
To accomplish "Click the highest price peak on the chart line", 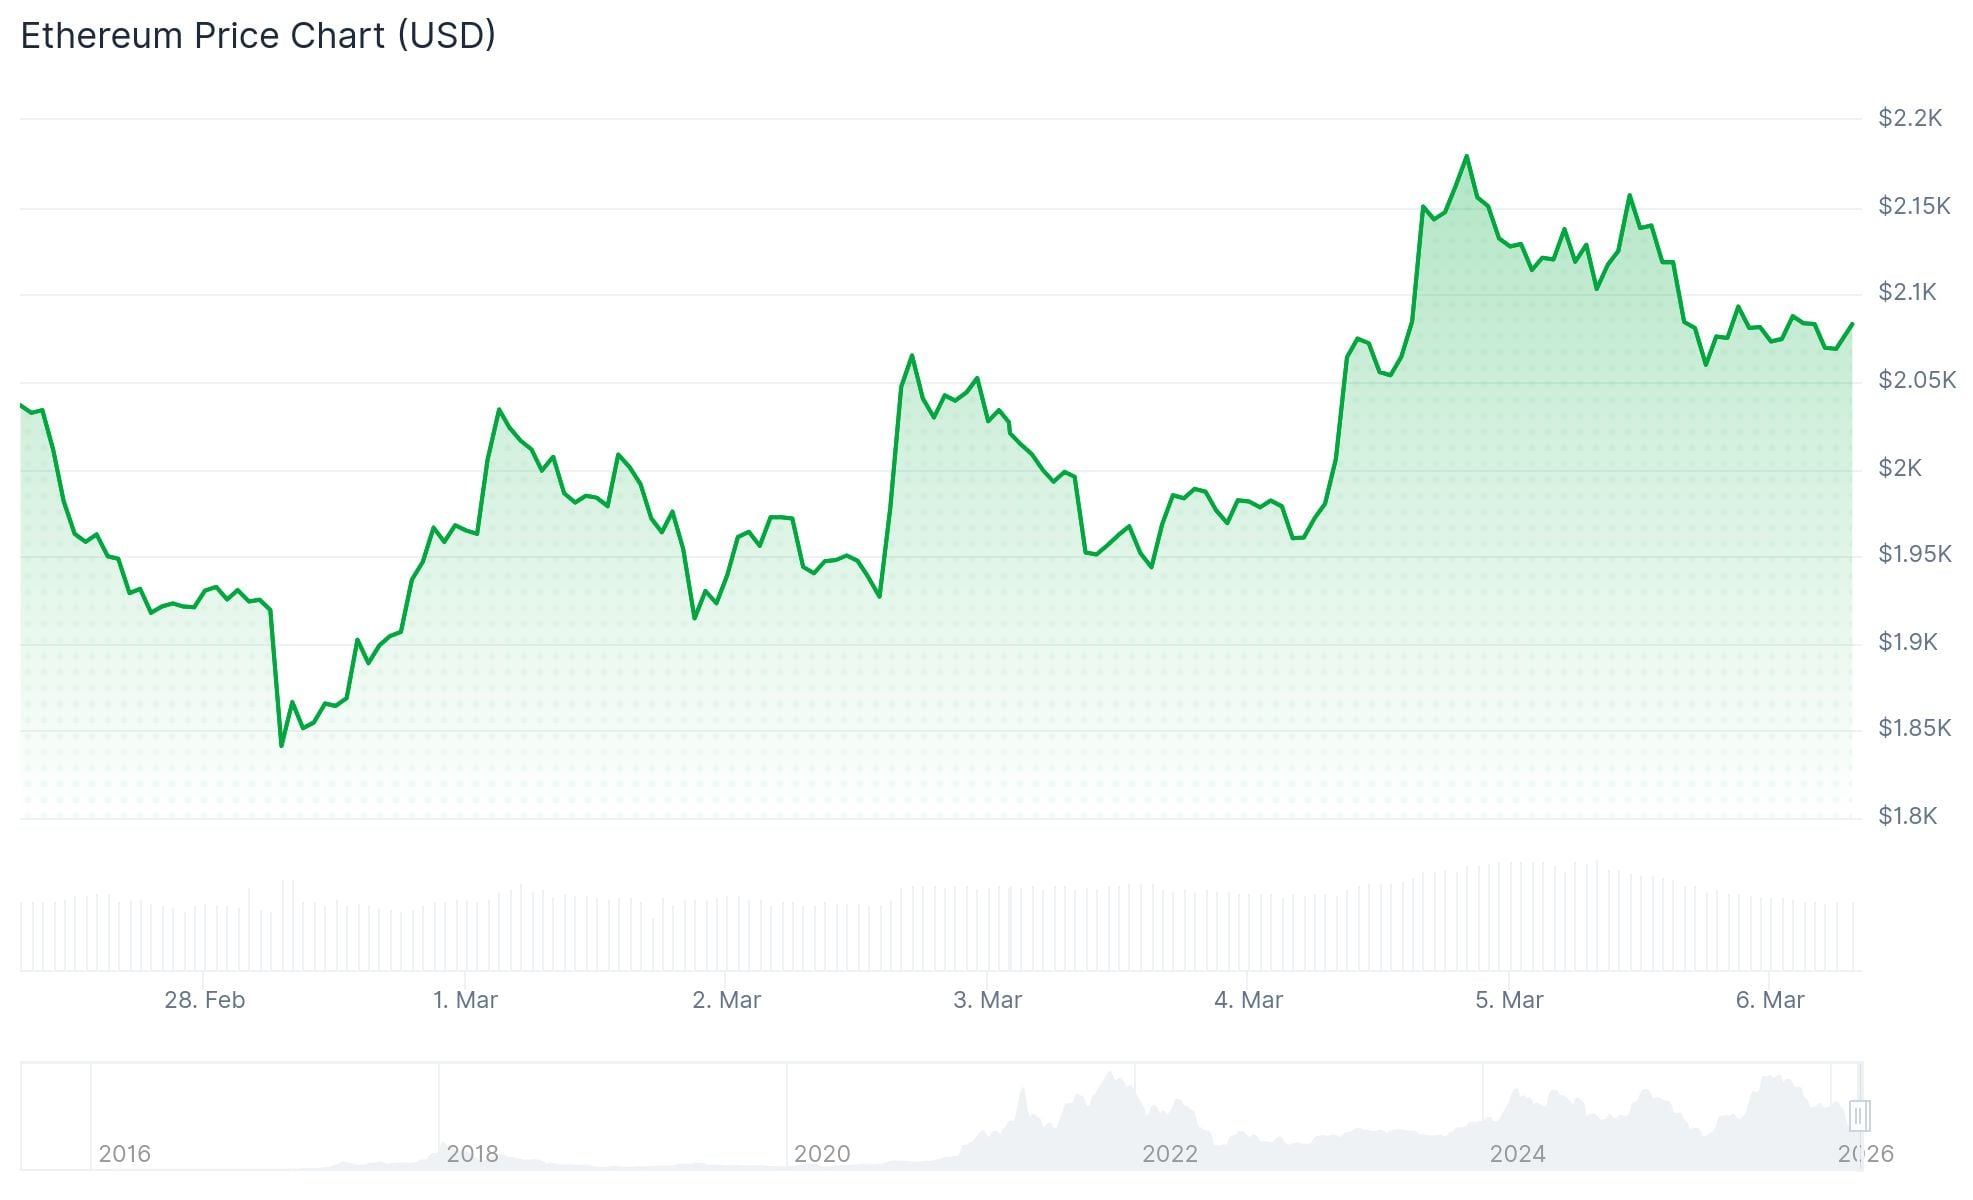I will [1466, 156].
